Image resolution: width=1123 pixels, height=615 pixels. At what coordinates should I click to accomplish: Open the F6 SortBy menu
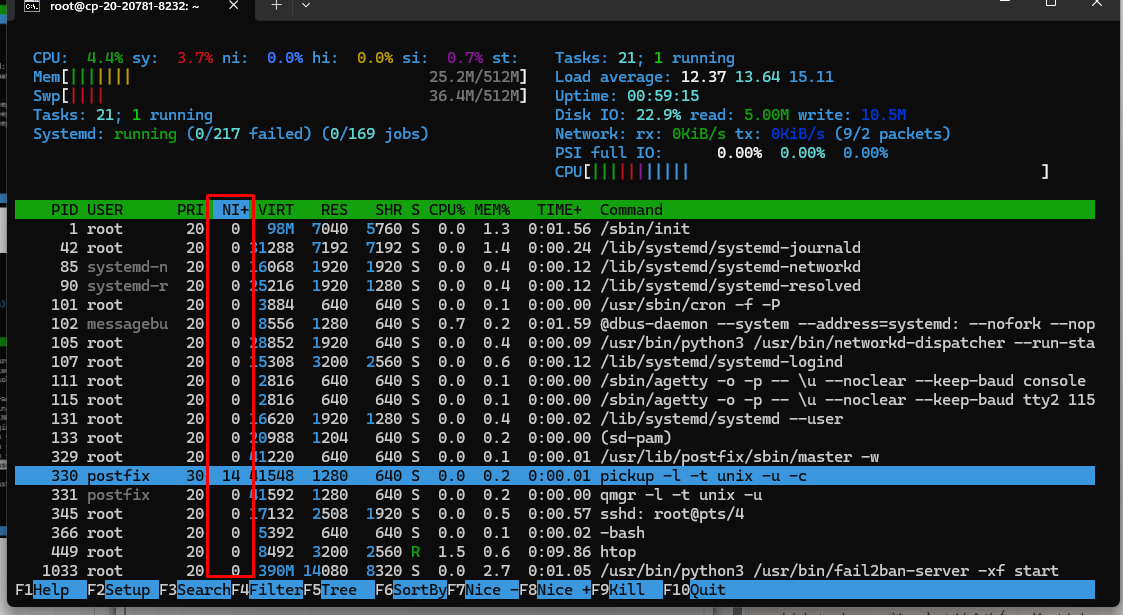click(410, 590)
